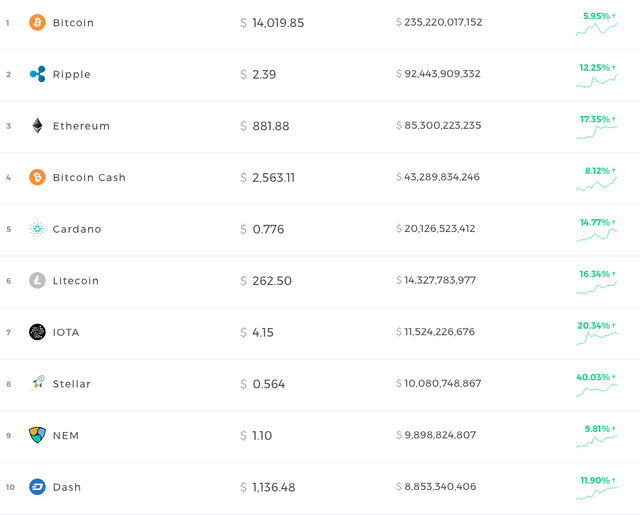The height and width of the screenshot is (515, 640).
Task: Click the Ethereum diamond logo icon
Action: tap(37, 126)
